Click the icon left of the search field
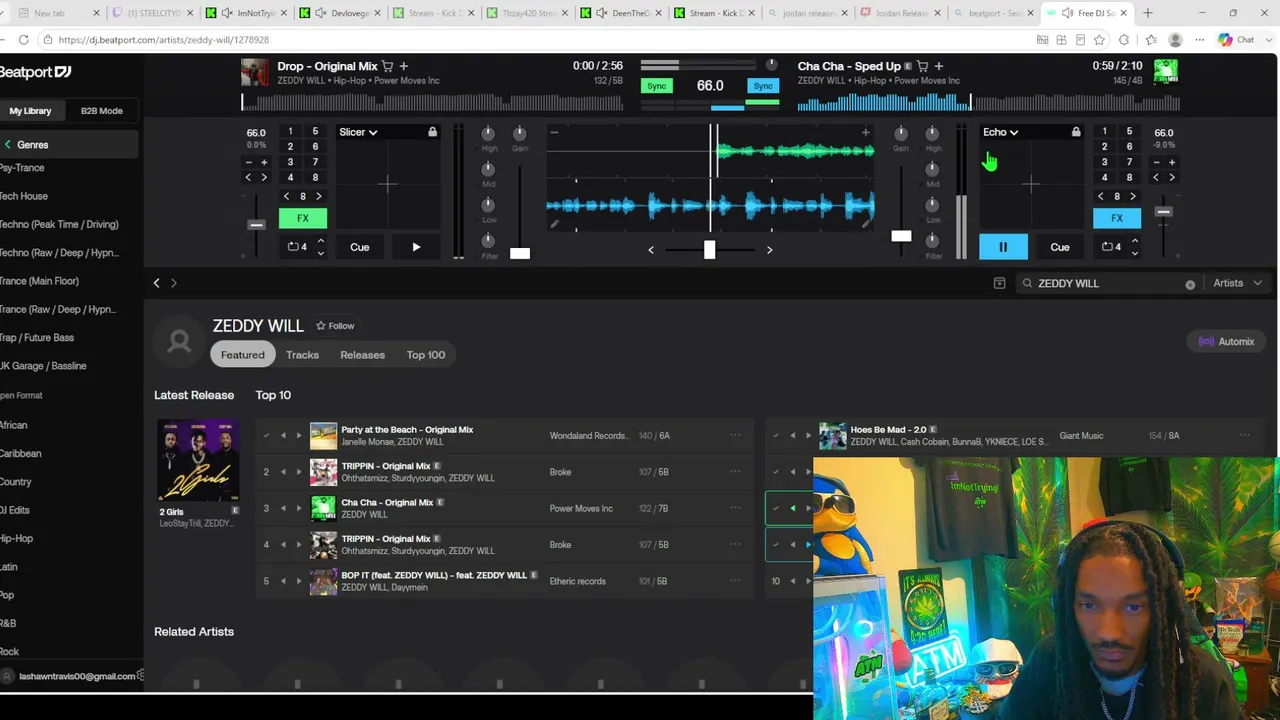 tap(999, 284)
